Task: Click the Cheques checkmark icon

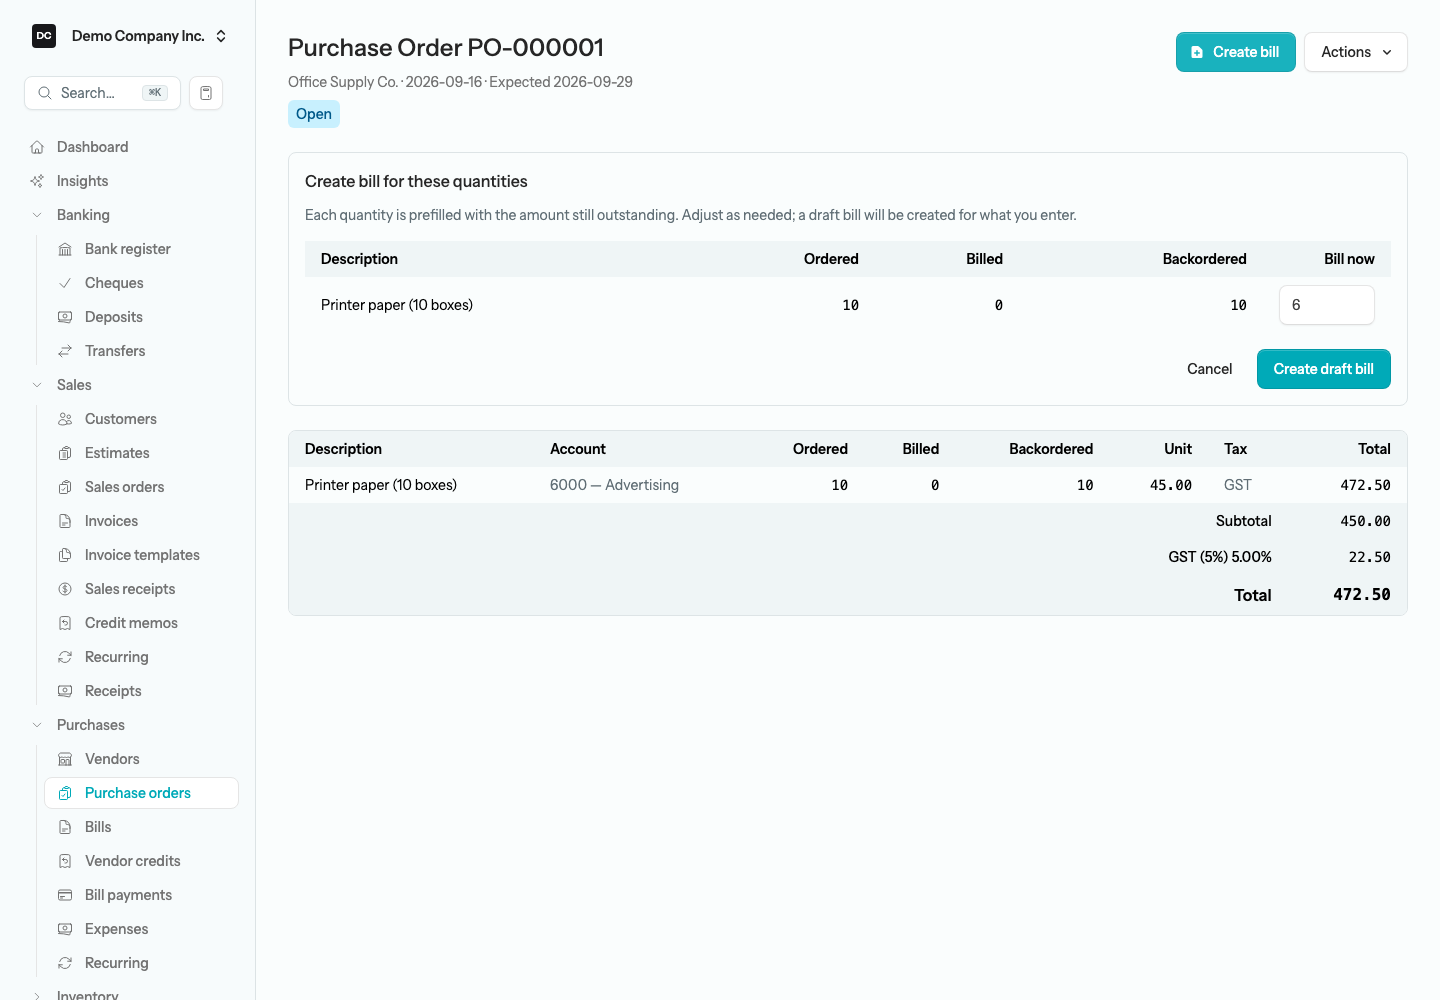Action: (x=65, y=283)
